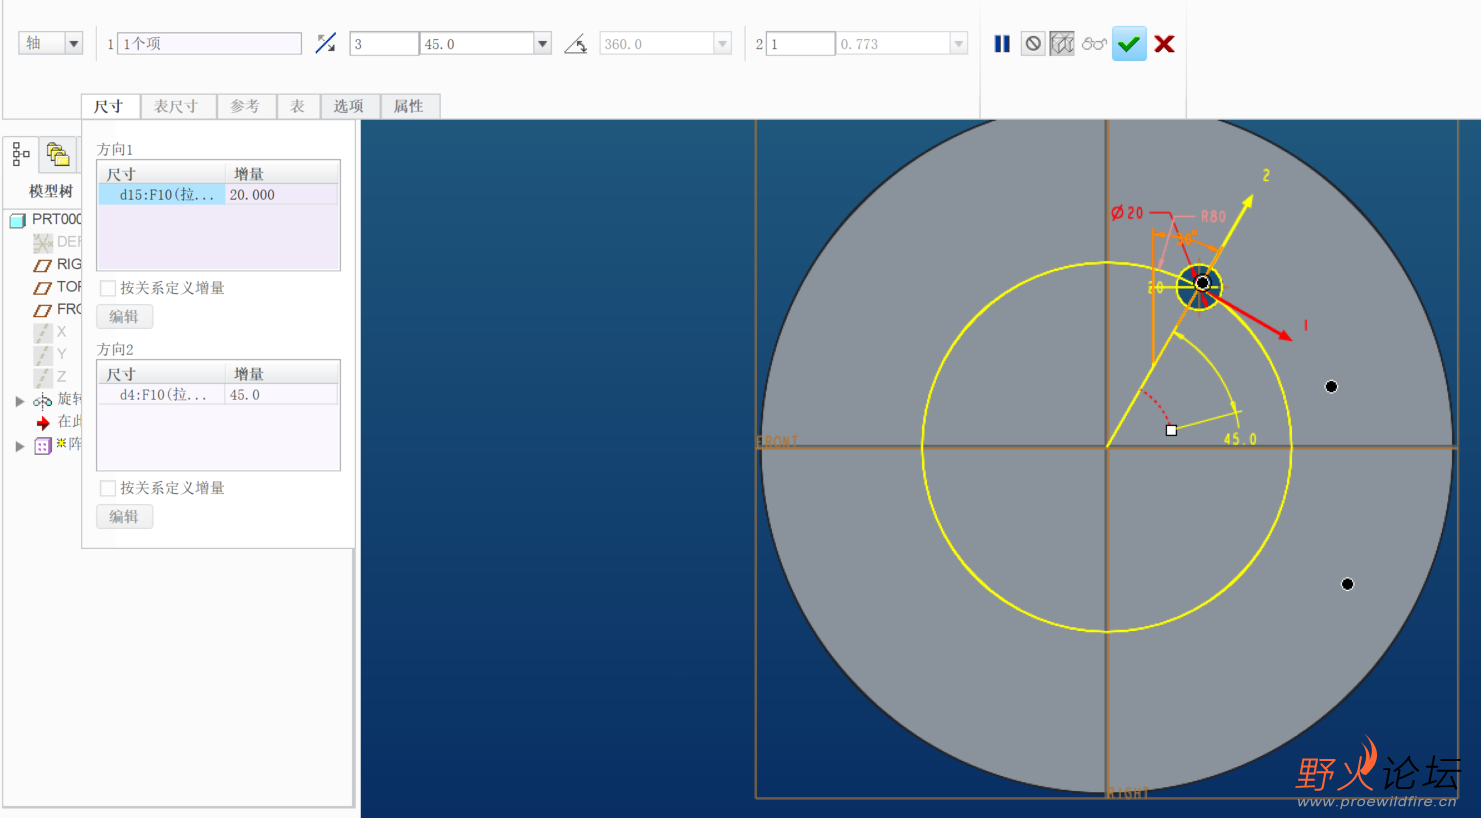The width and height of the screenshot is (1481, 818).
Task: Select the DEF coordinate system tree item
Action: coord(58,242)
